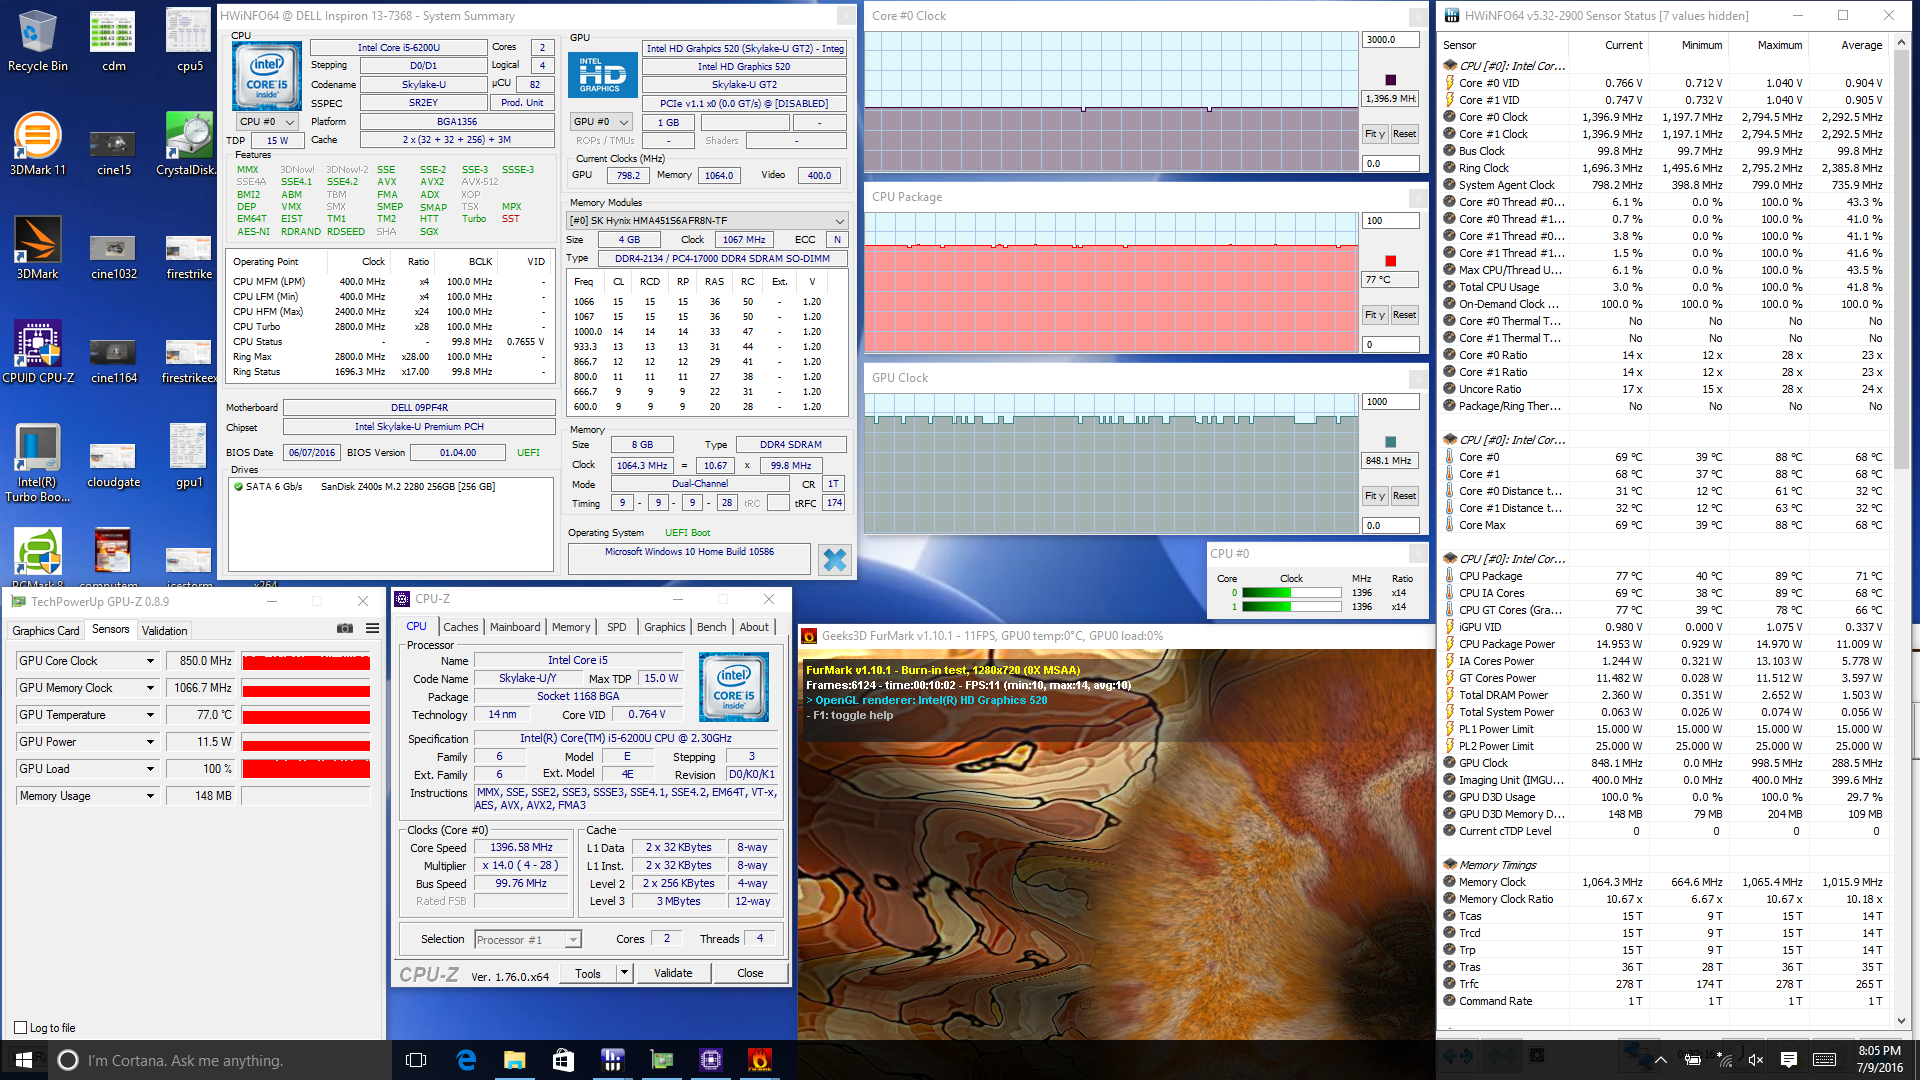
Task: Open the cpu5 desktop file
Action: coord(189,40)
